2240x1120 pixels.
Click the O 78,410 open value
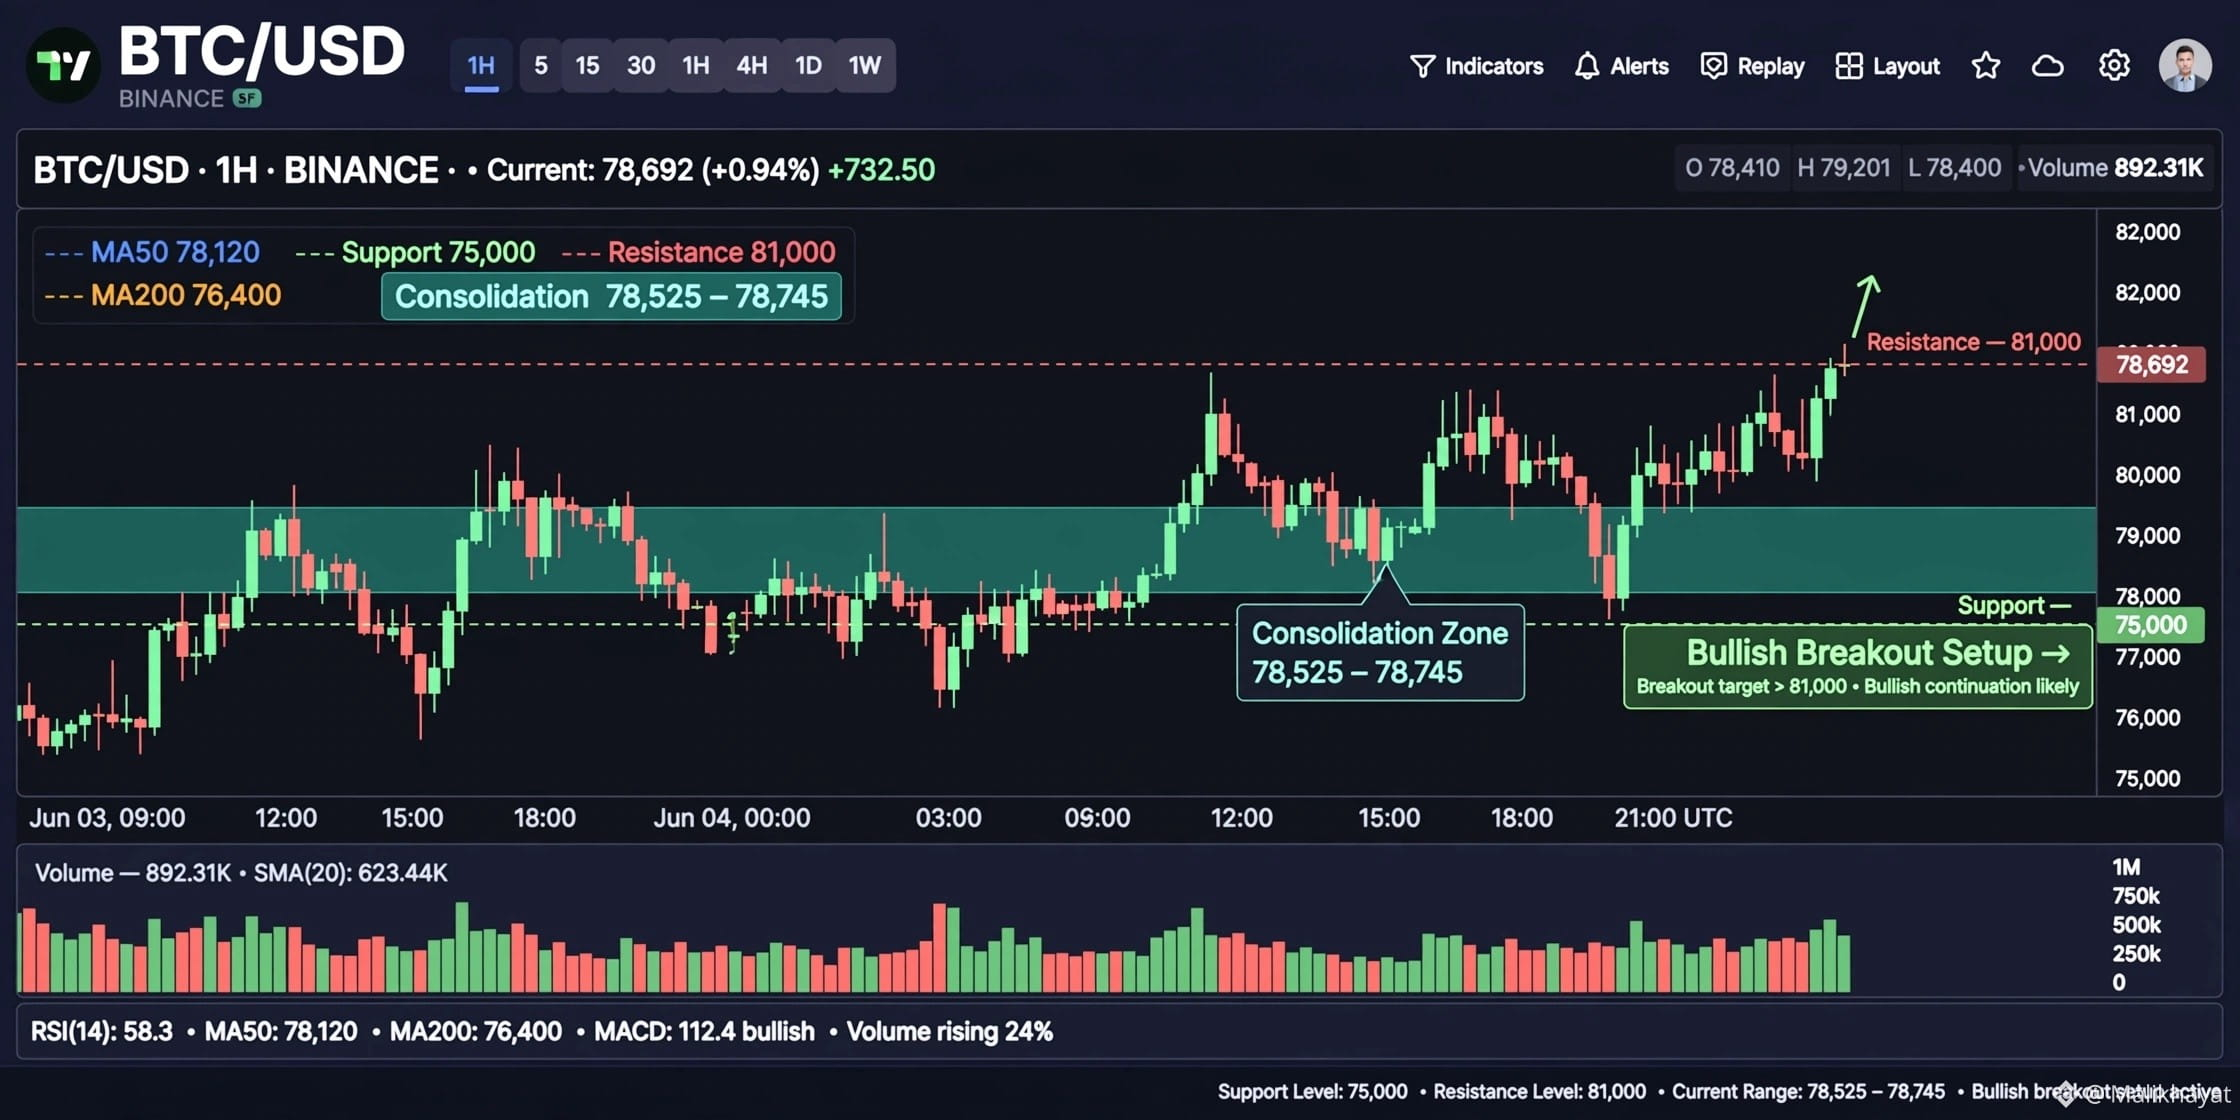click(x=1732, y=168)
